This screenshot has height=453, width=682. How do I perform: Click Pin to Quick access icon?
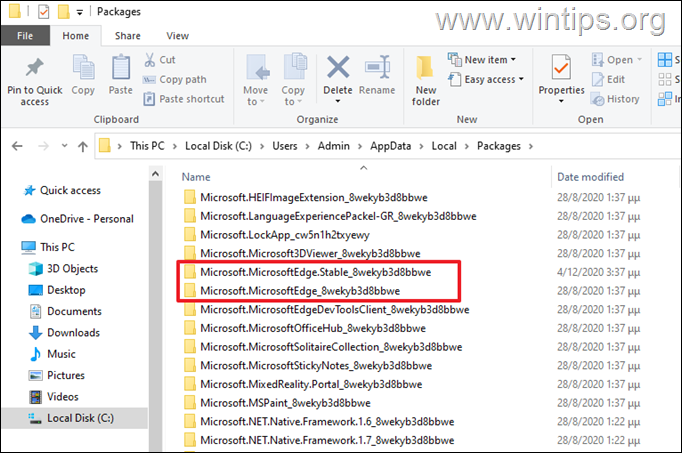coord(34,68)
